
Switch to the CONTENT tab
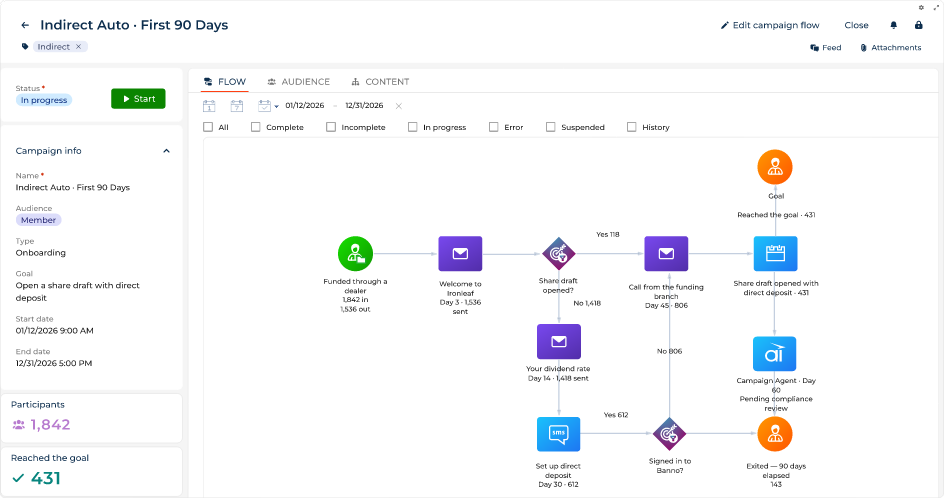[380, 81]
